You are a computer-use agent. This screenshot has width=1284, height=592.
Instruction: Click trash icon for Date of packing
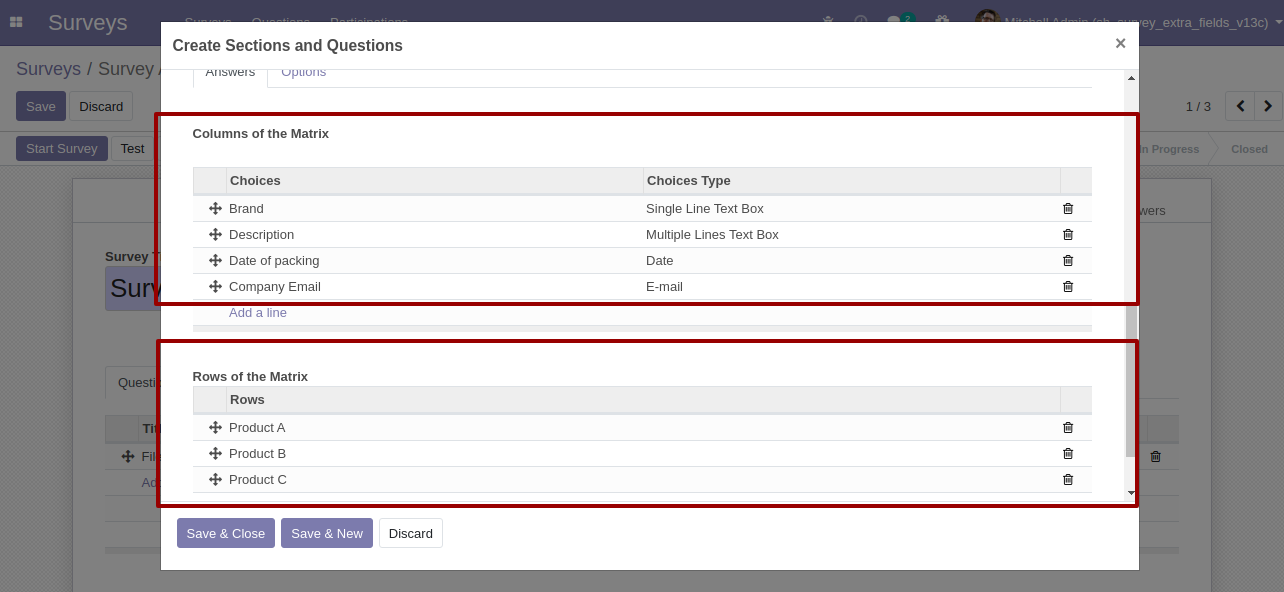1067,261
